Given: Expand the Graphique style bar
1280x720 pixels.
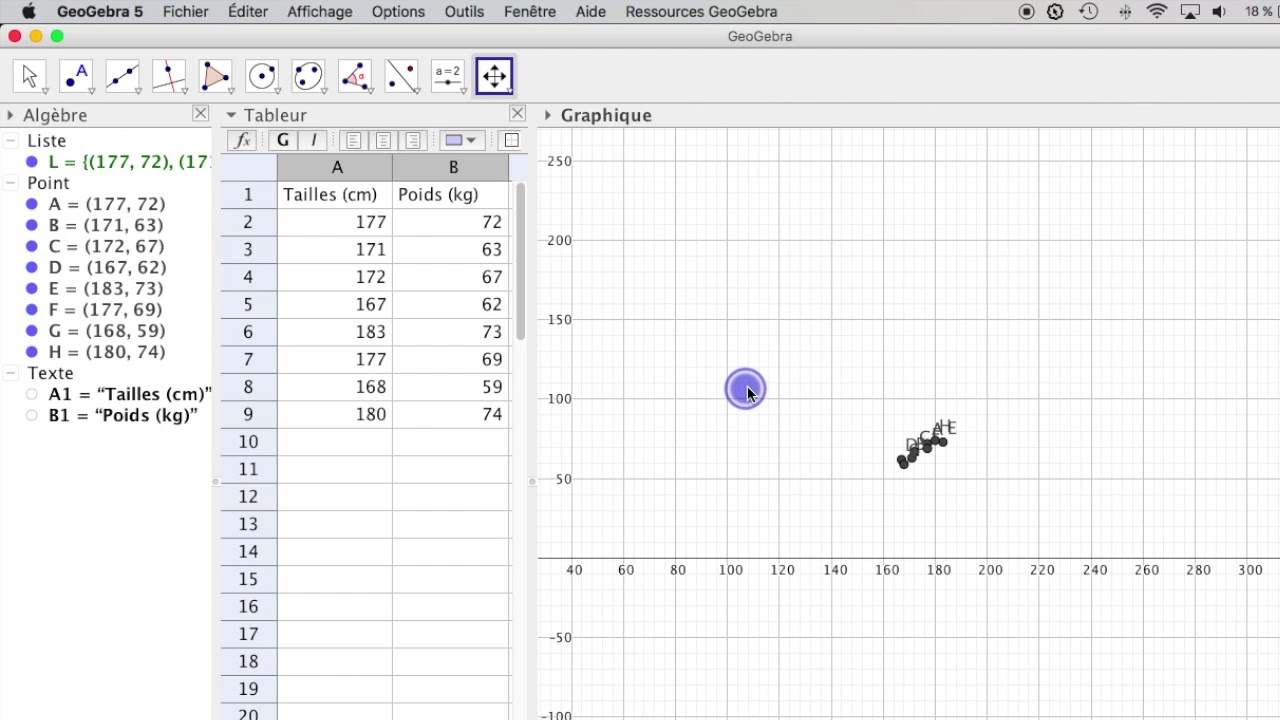Looking at the screenshot, I should pyautogui.click(x=548, y=116).
